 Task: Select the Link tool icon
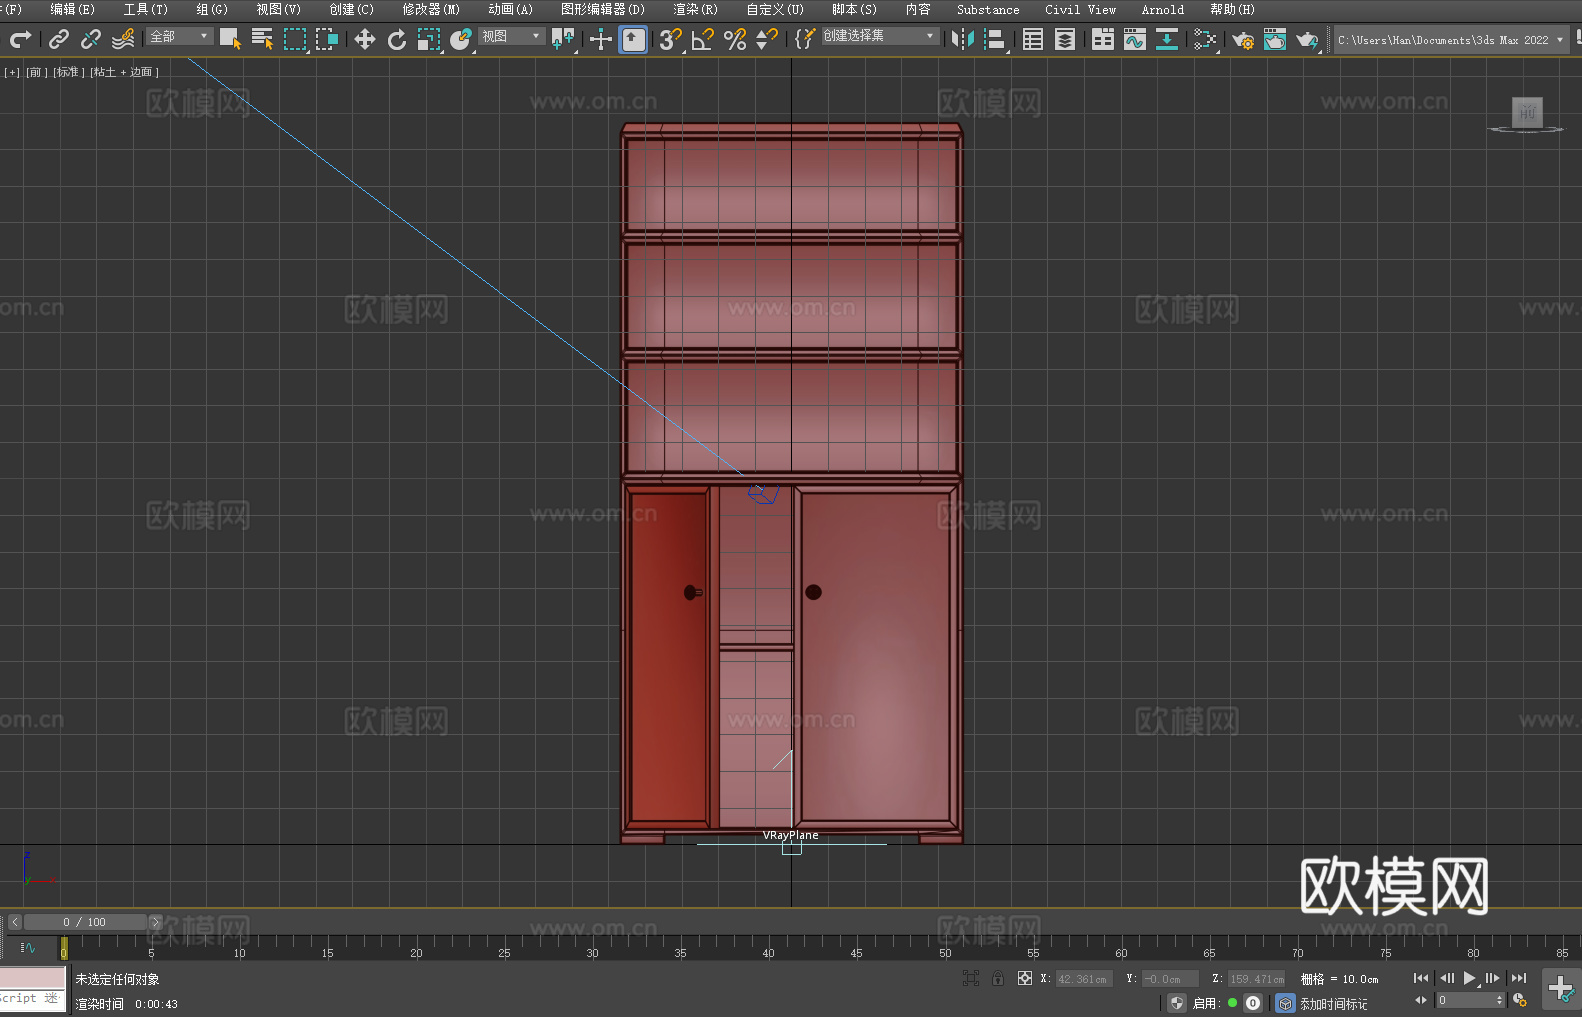click(59, 39)
